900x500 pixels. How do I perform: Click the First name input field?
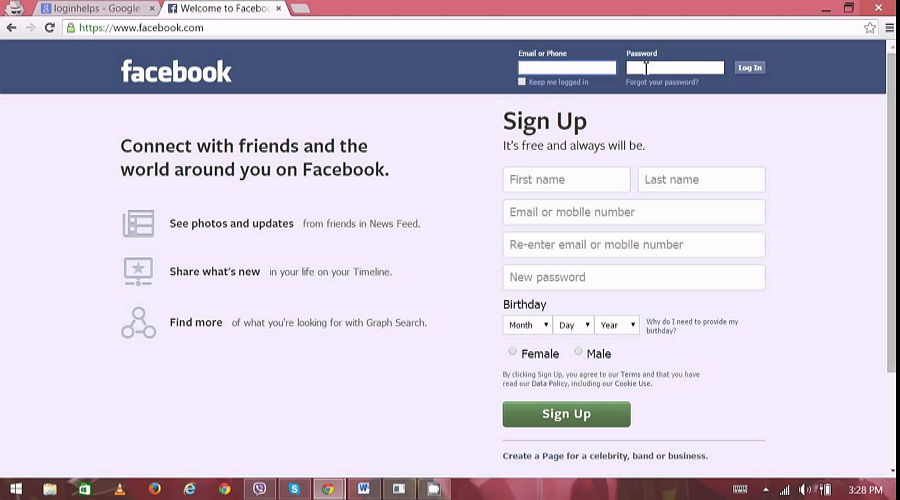pos(566,180)
